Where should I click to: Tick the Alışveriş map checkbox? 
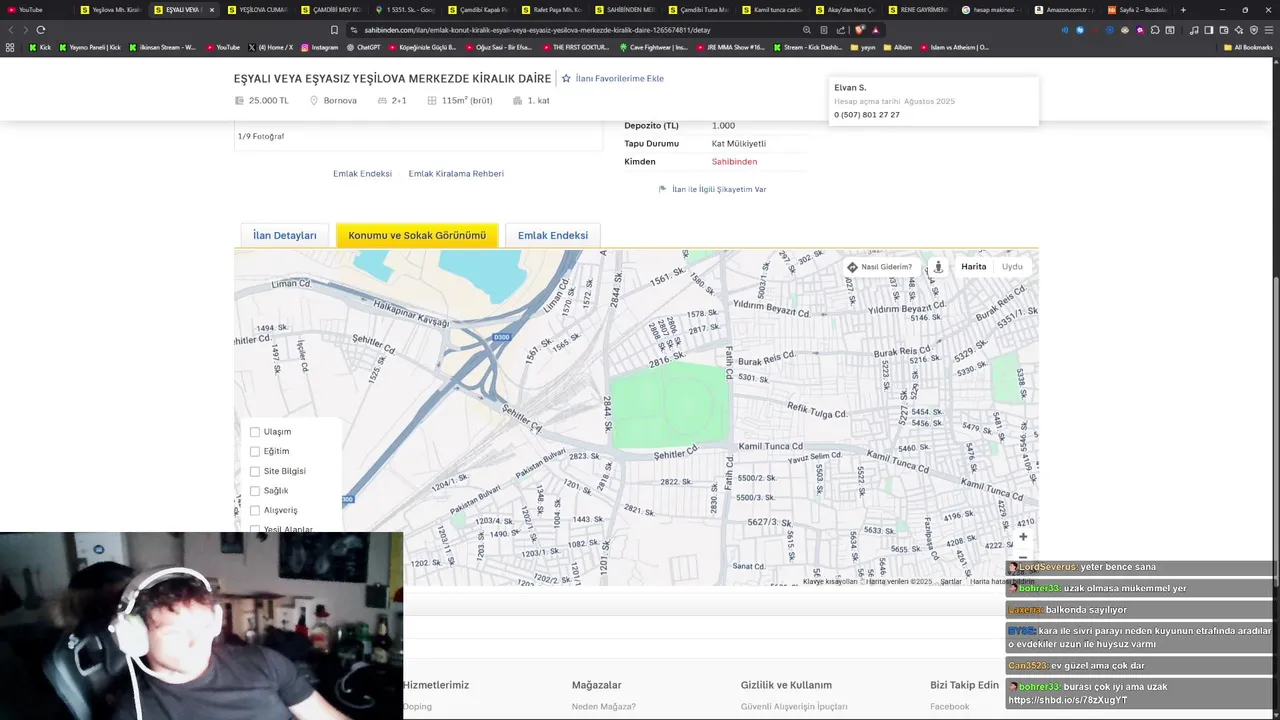pos(255,510)
